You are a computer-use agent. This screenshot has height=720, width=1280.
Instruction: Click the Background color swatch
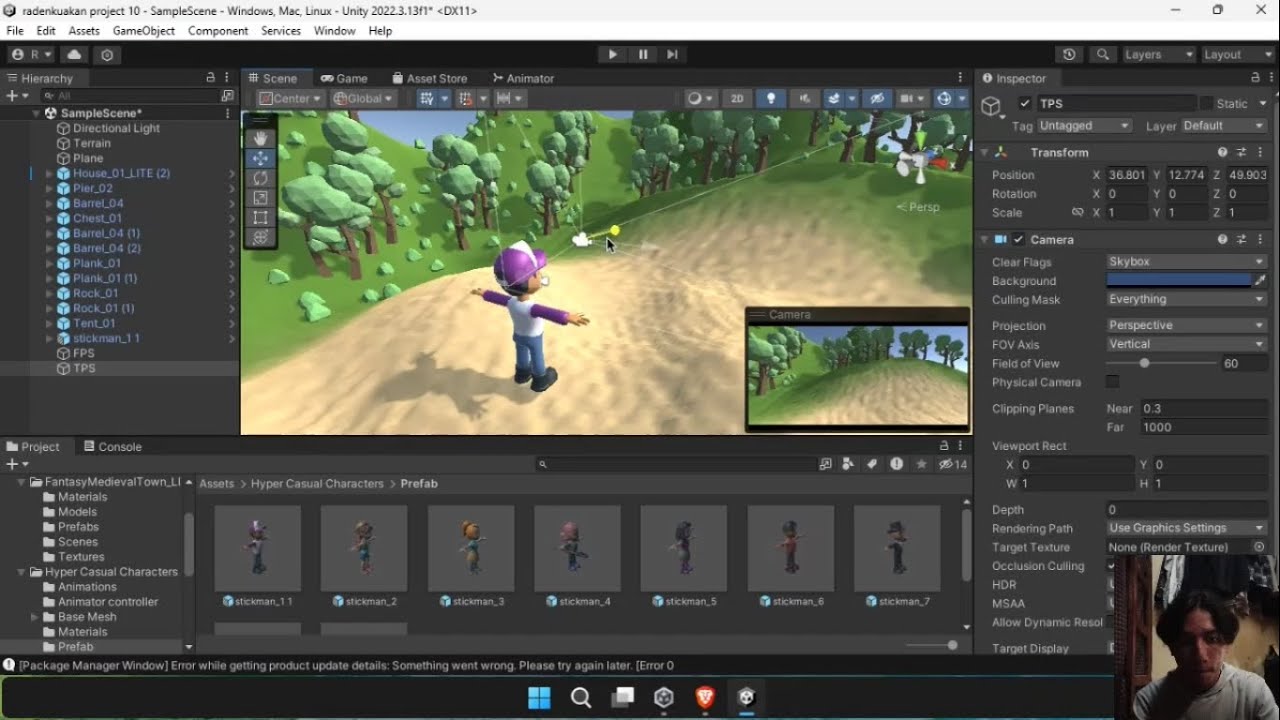1178,281
